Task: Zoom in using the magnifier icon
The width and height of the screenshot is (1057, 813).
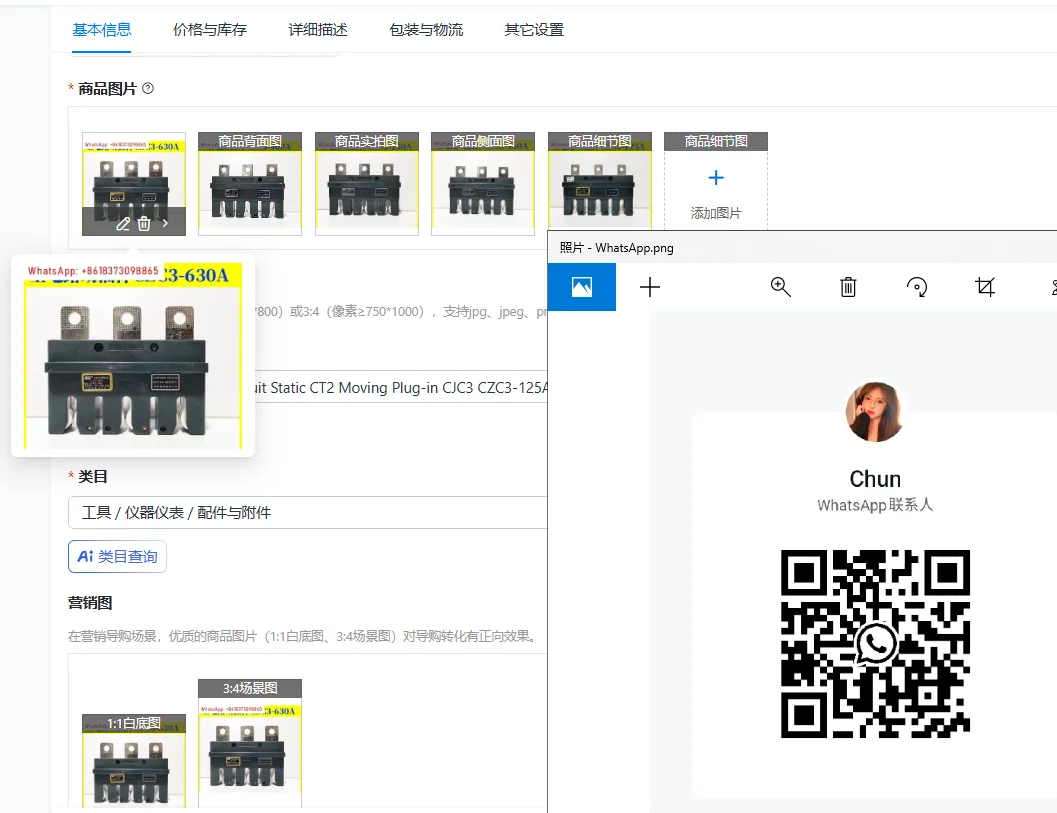Action: (781, 288)
